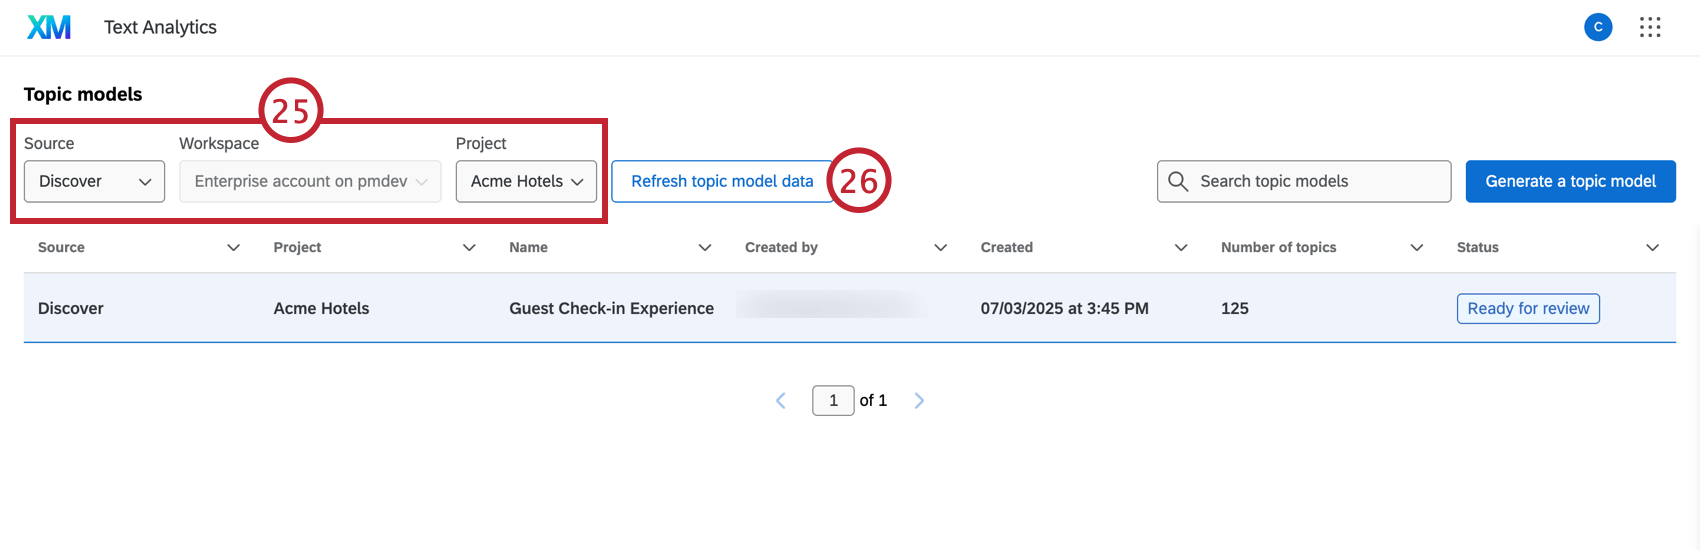
Task: Open the disabled Workspace dropdown
Action: click(x=310, y=182)
